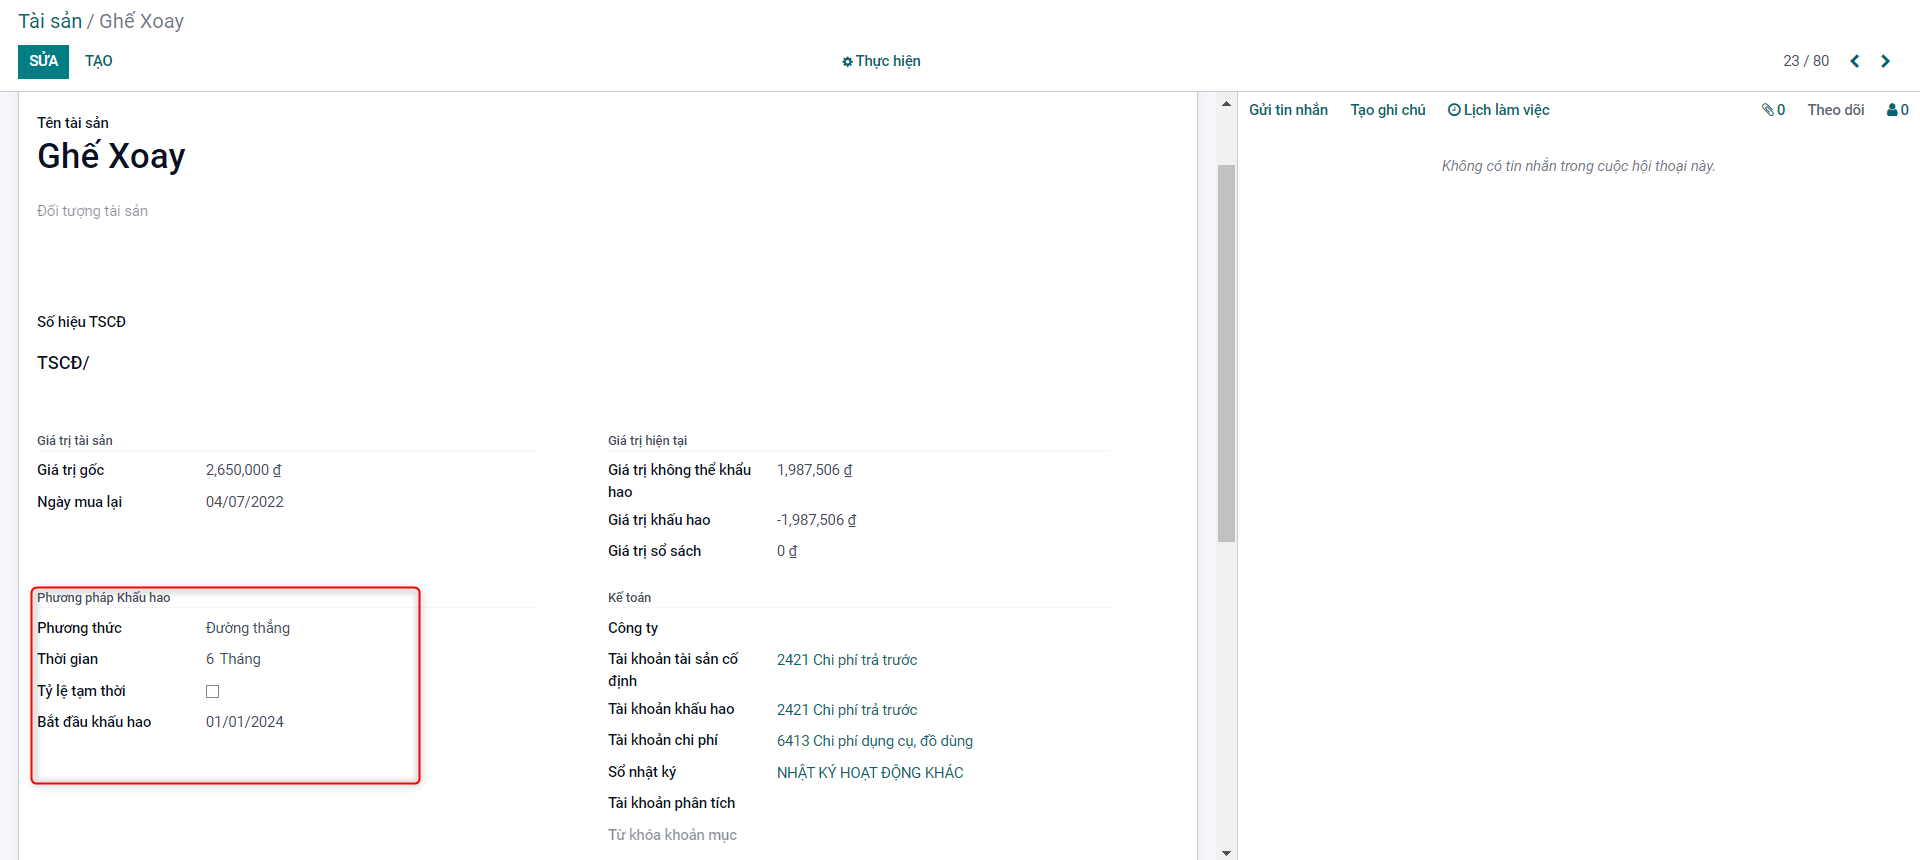
Task: Open NHẬT KÝ HOẠT ĐỘNG KHÁC journal link
Action: [869, 773]
